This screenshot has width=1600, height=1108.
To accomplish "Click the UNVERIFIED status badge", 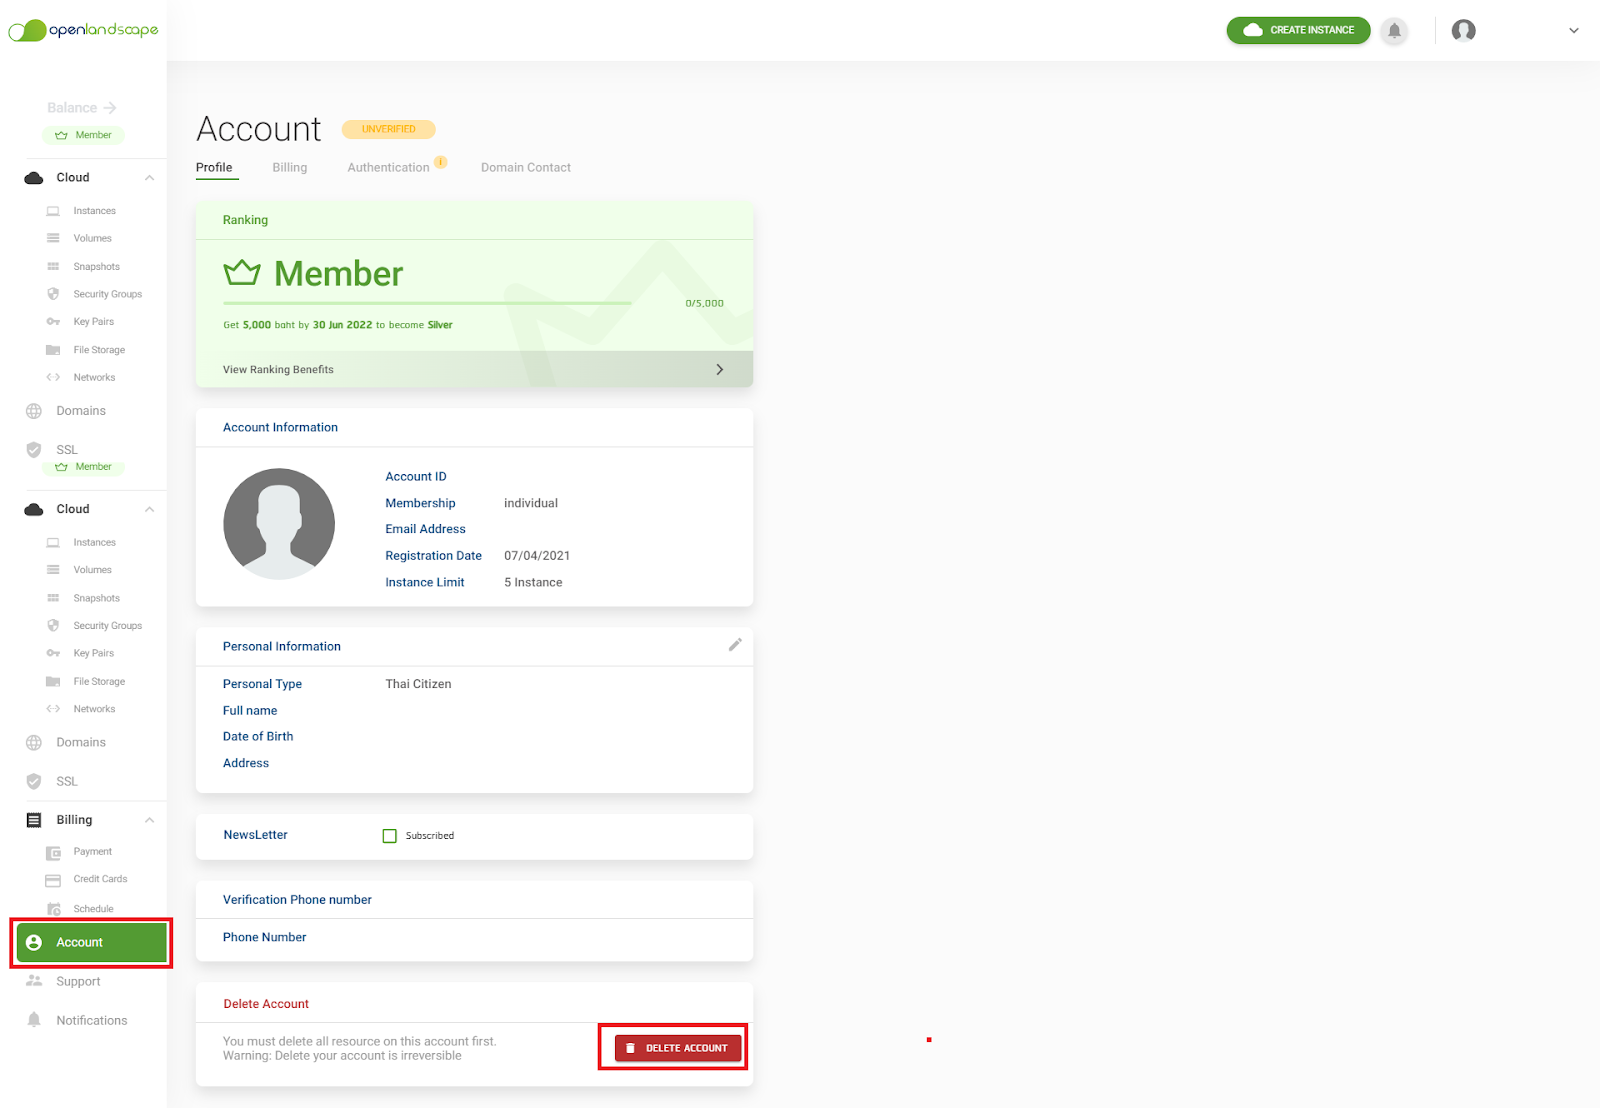I will click(388, 129).
